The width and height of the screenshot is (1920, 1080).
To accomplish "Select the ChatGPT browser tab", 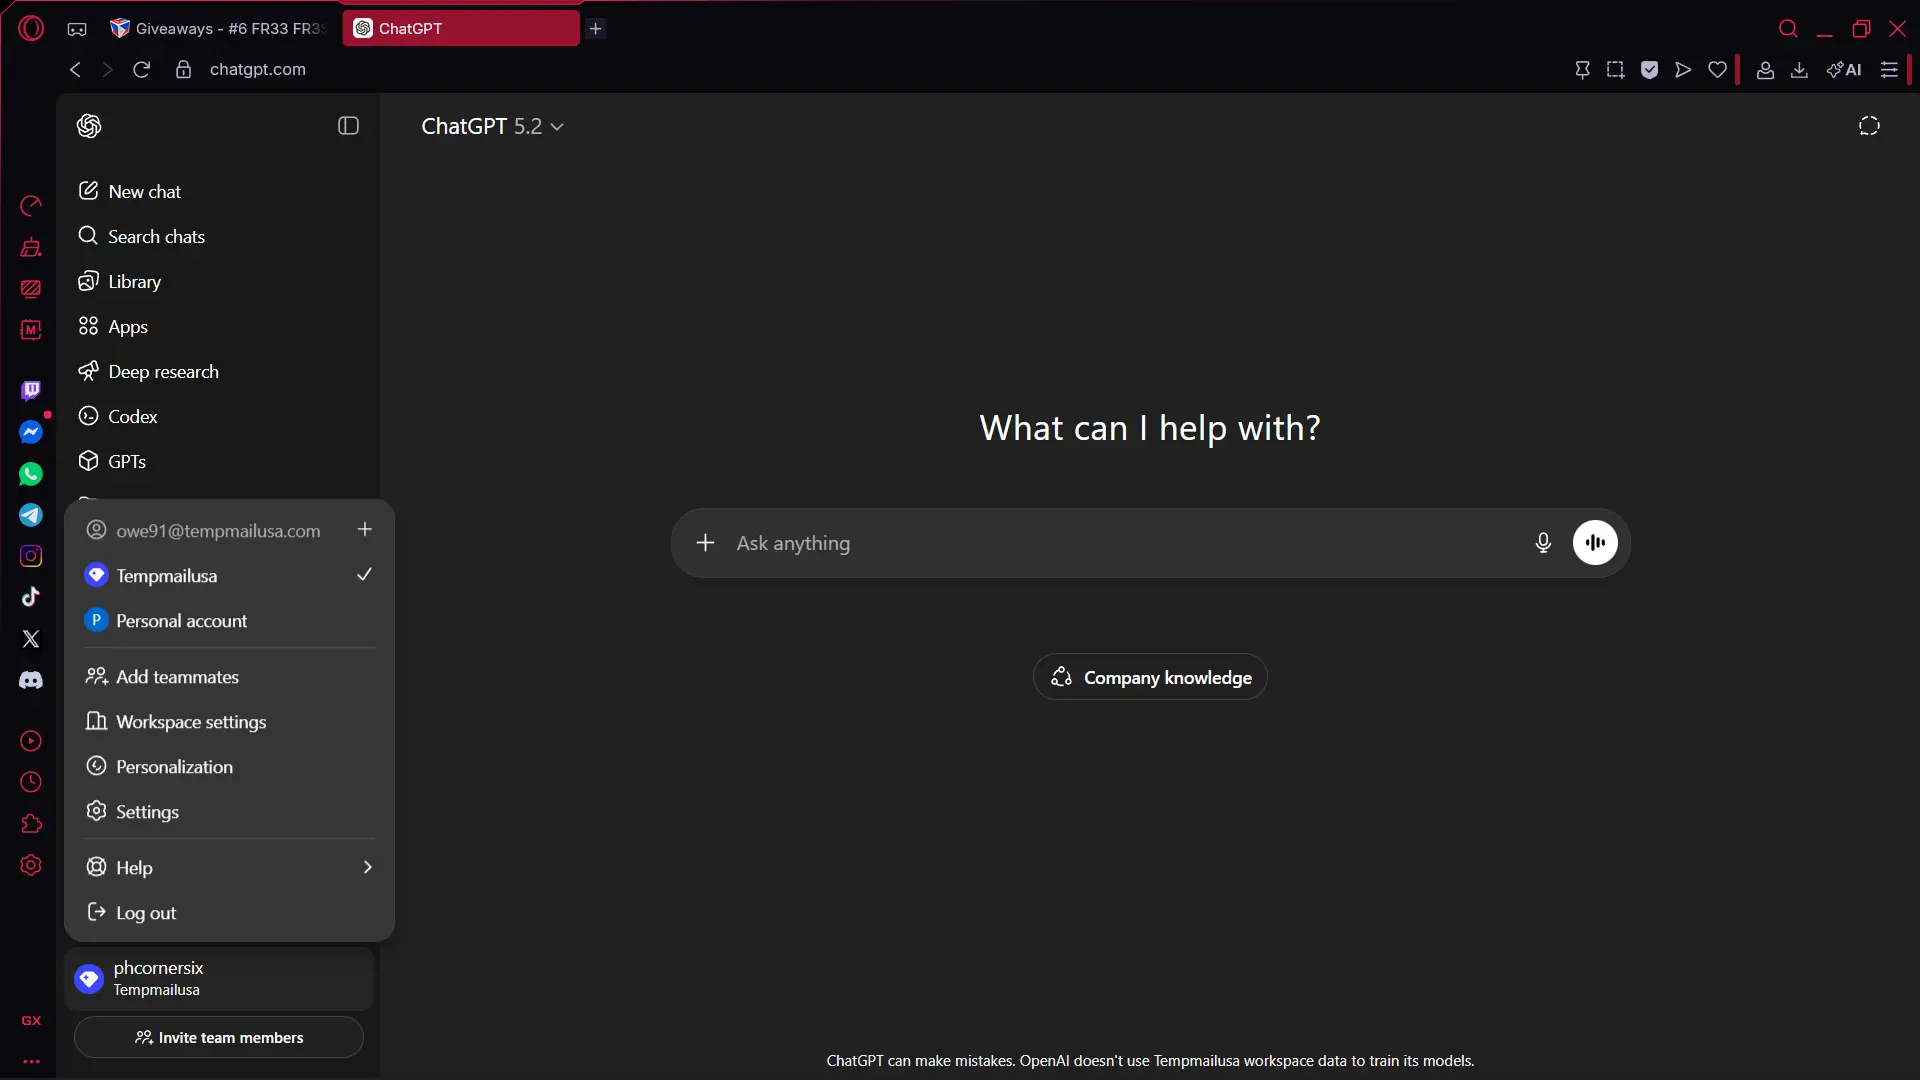I will click(x=461, y=28).
